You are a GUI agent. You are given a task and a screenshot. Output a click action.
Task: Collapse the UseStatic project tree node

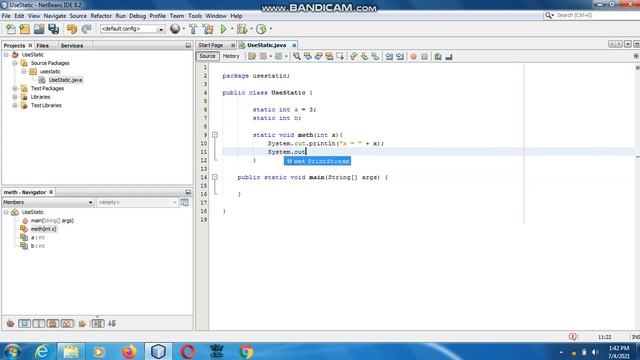coord(6,54)
